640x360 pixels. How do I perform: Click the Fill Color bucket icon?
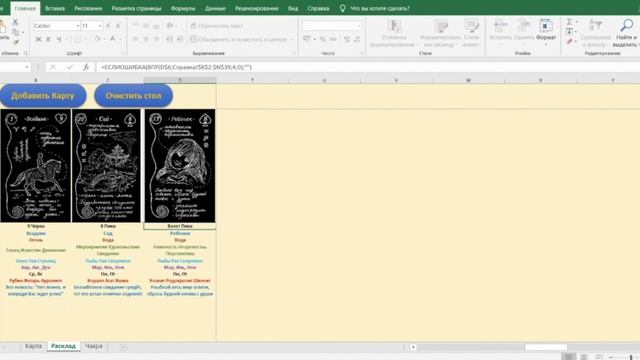(x=97, y=39)
